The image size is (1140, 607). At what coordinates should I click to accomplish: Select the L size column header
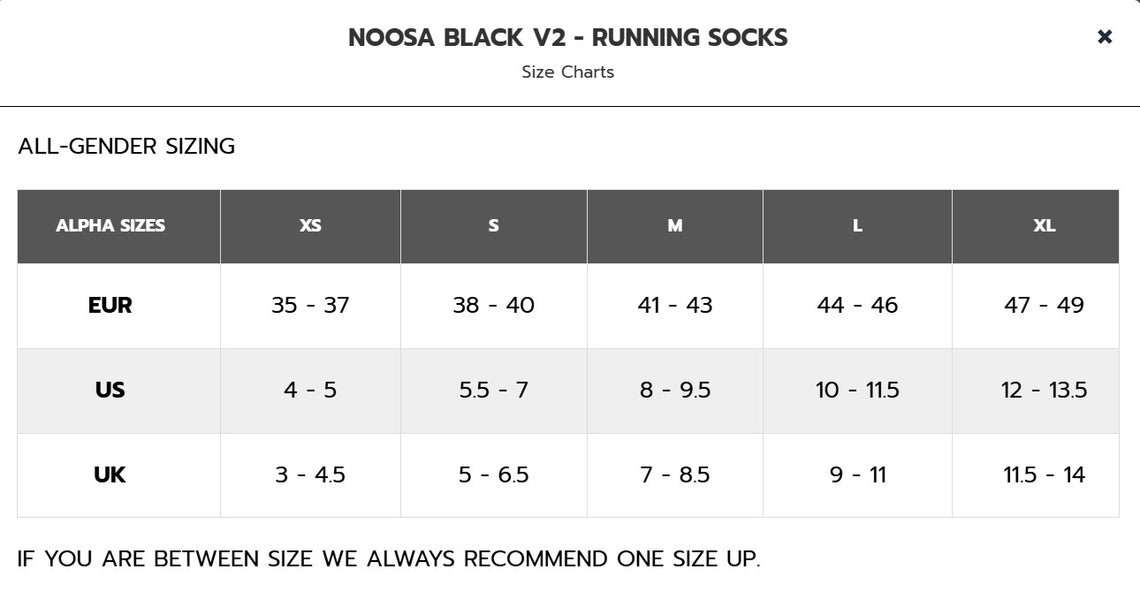click(x=857, y=226)
